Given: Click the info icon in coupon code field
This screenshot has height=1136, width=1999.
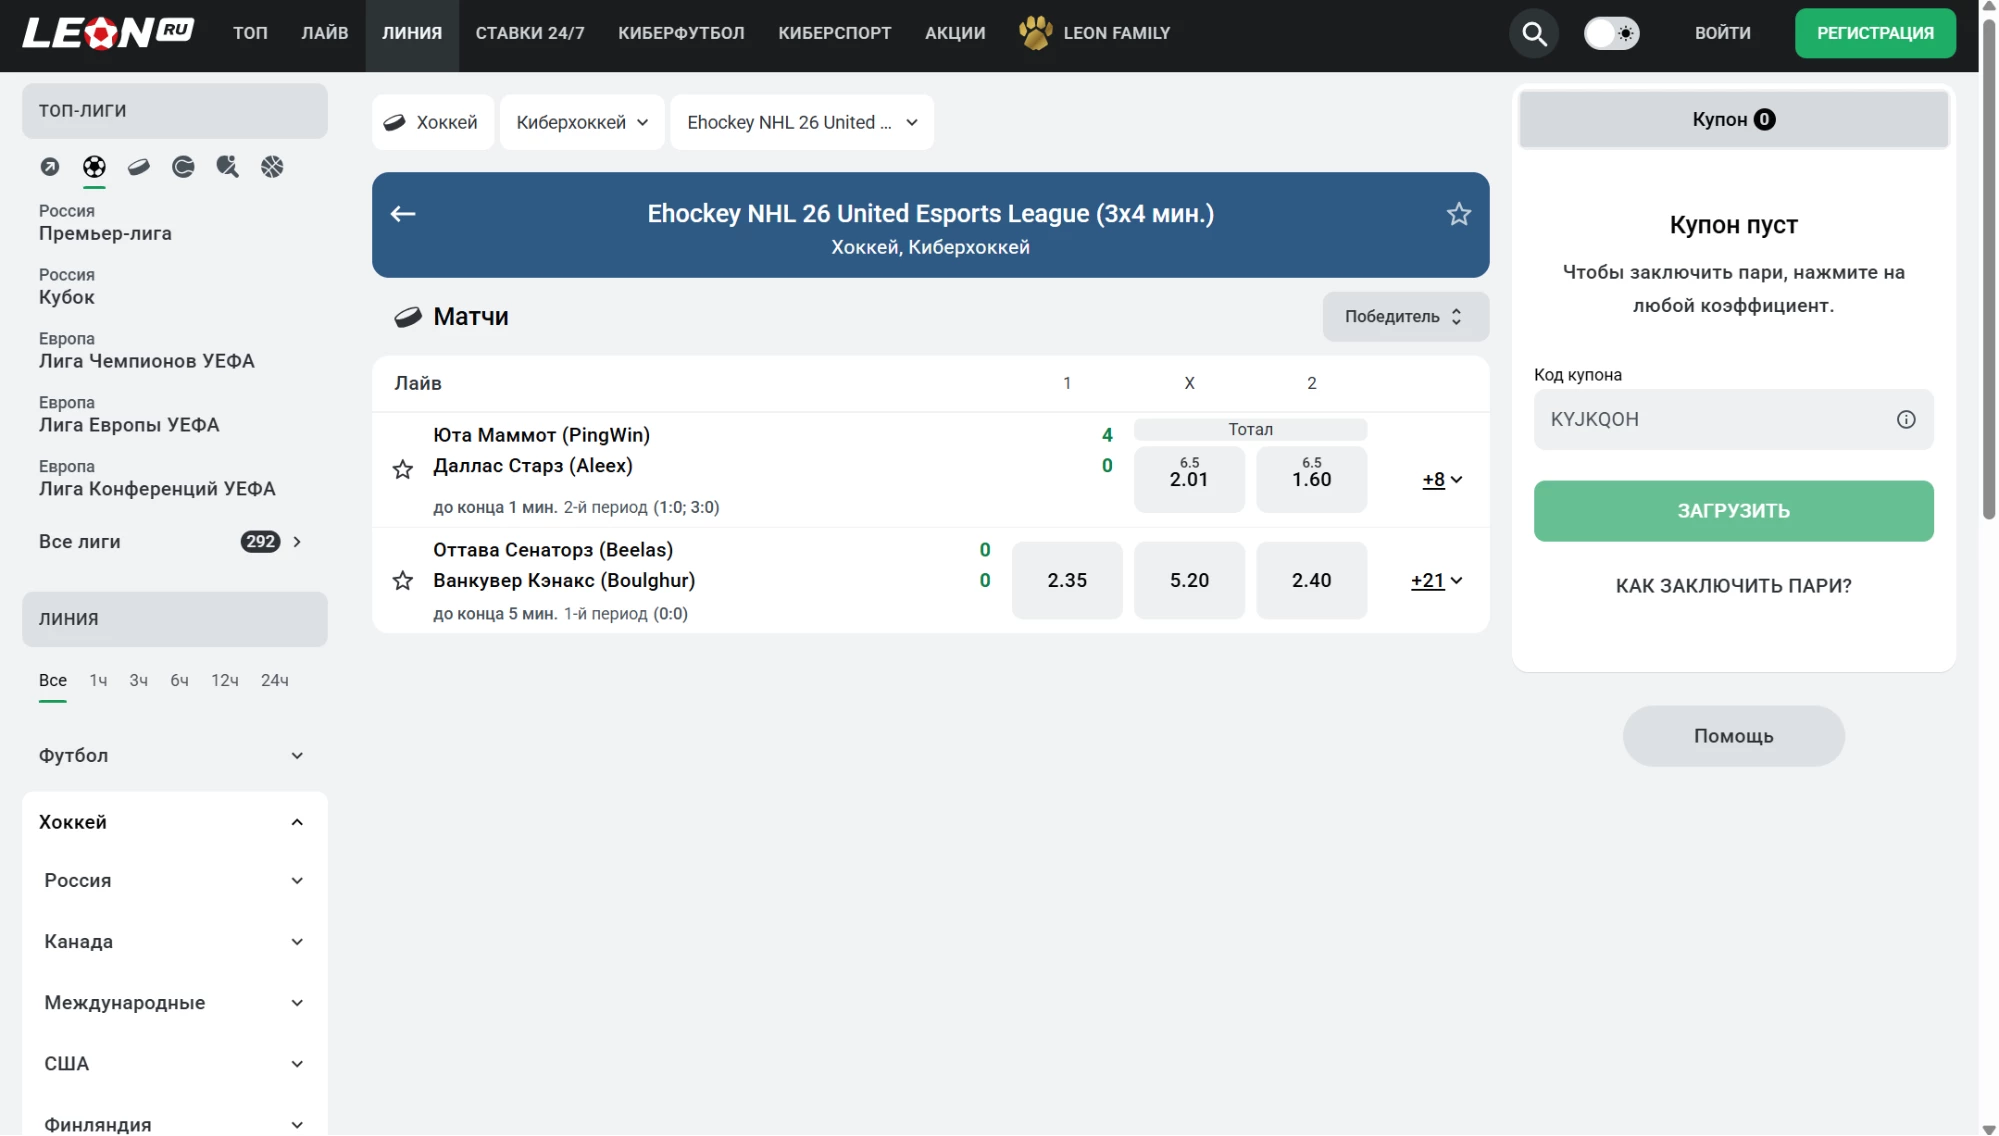Looking at the screenshot, I should pyautogui.click(x=1906, y=420).
